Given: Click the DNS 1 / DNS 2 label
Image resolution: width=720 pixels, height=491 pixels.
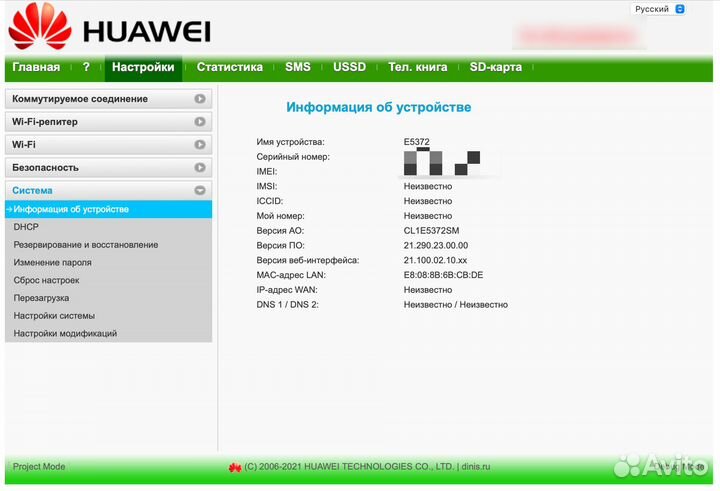Looking at the screenshot, I should point(287,305).
